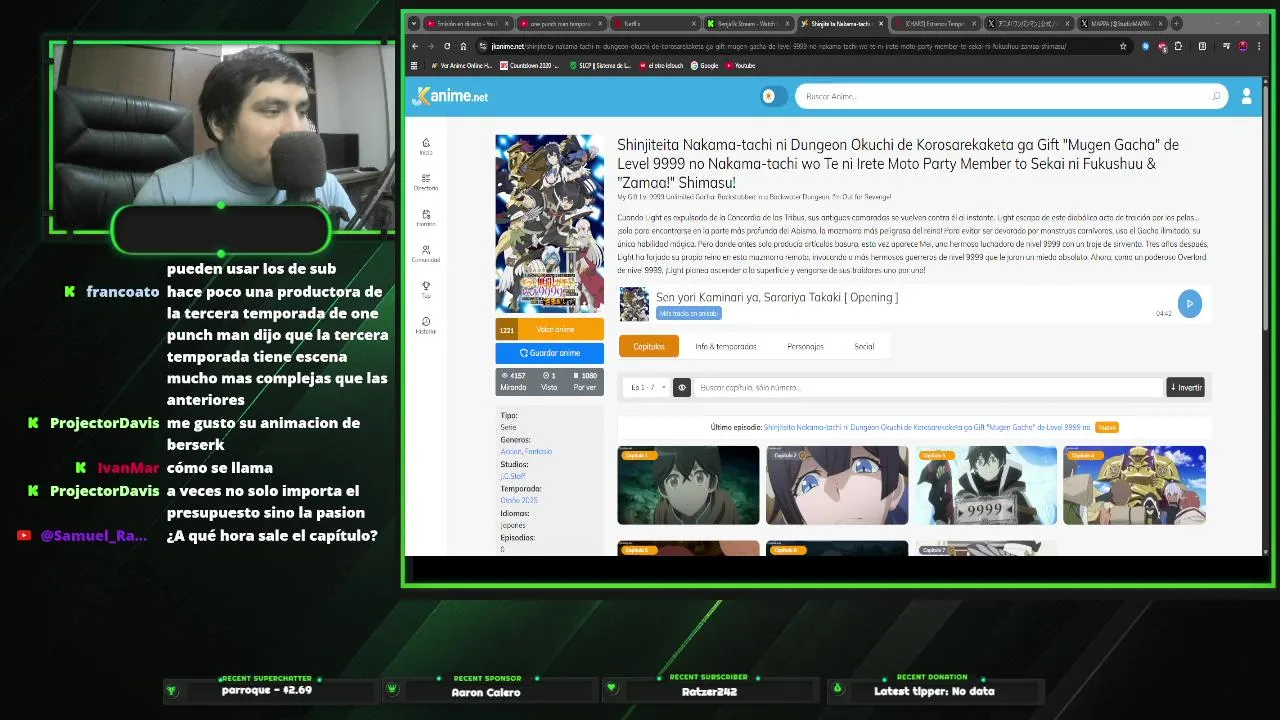The height and width of the screenshot is (720, 1280).
Task: Open the Directorio sidebar icon
Action: coord(426,182)
